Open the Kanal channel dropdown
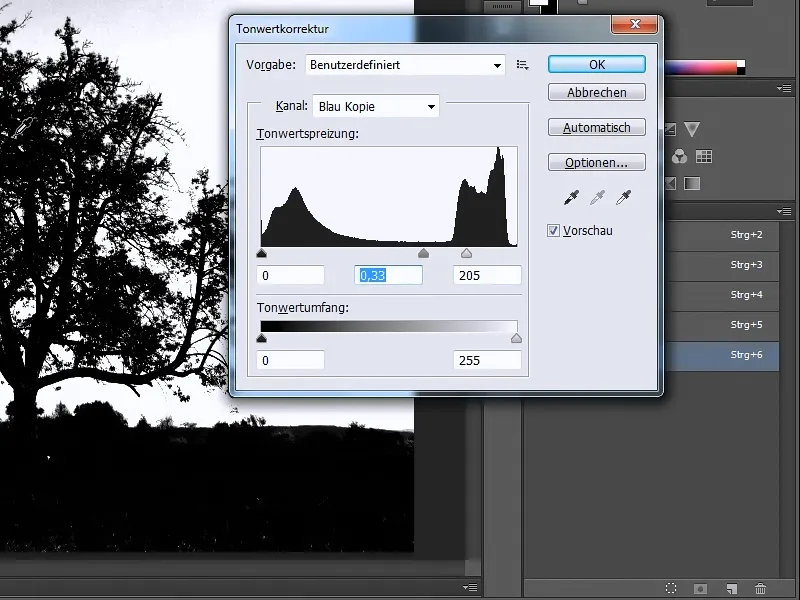 point(376,106)
